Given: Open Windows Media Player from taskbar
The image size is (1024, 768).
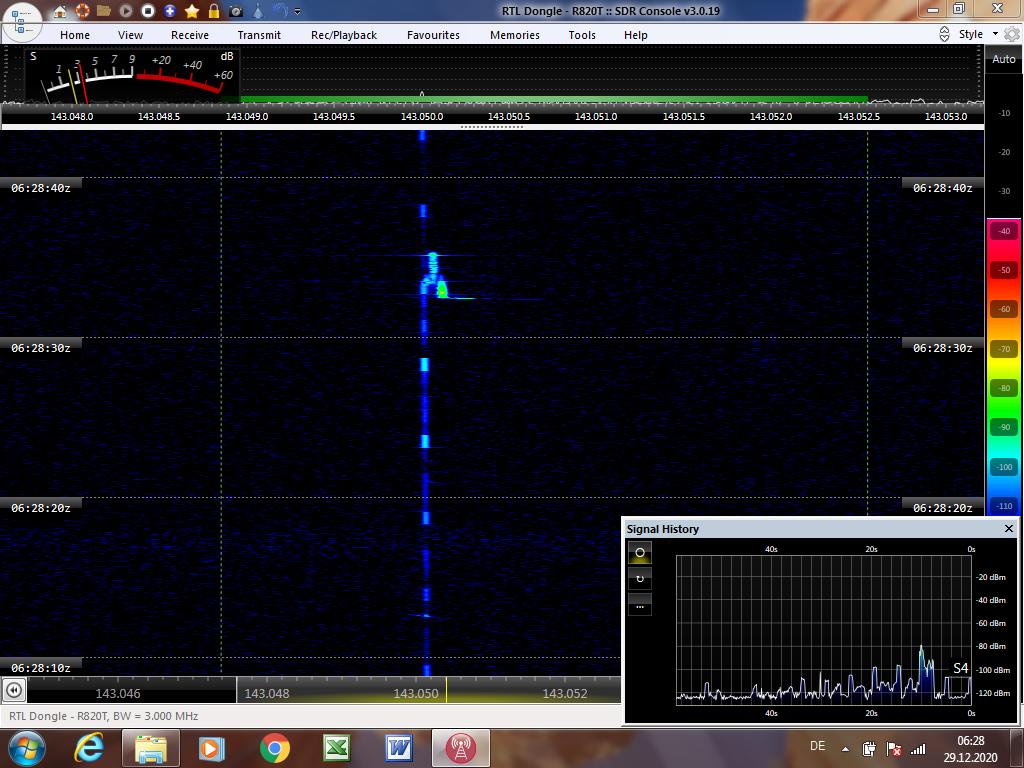Looking at the screenshot, I should click(212, 748).
